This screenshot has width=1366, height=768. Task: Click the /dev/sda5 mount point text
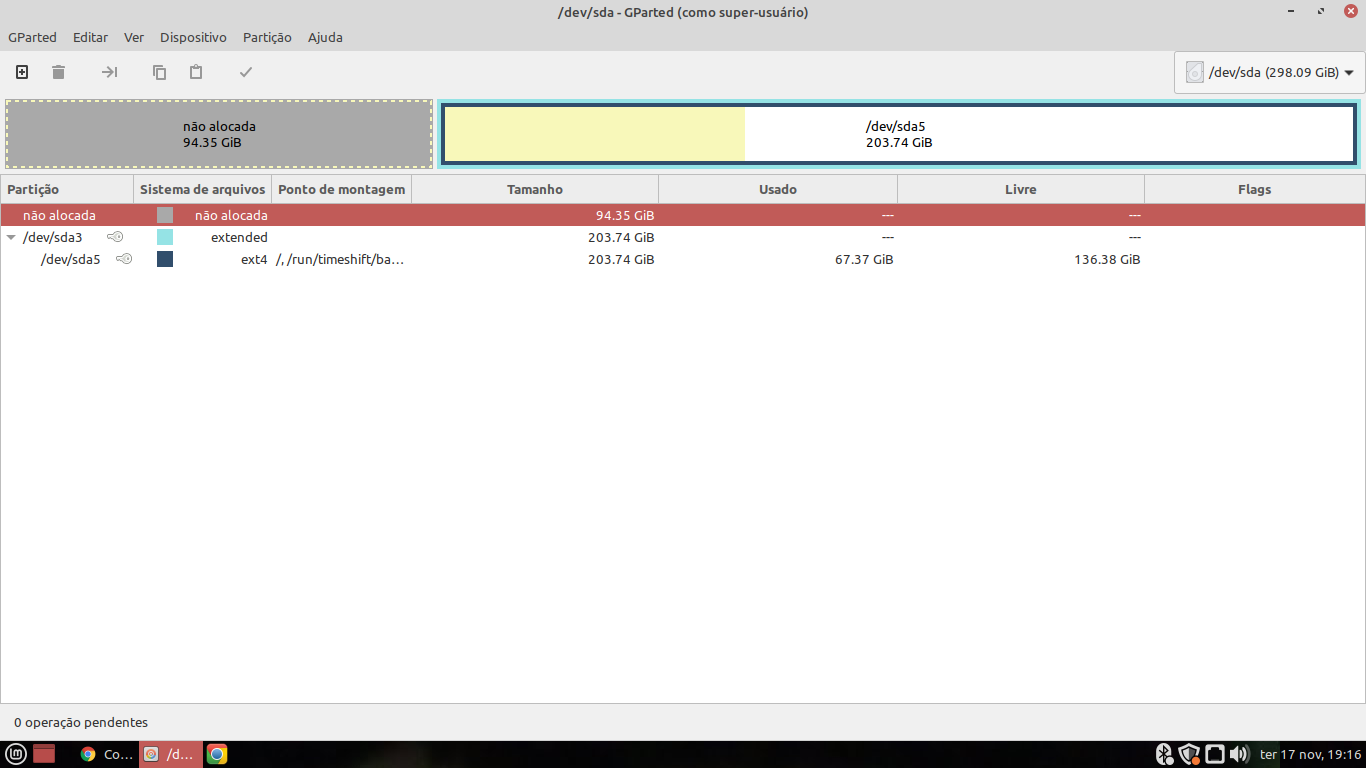point(340,259)
